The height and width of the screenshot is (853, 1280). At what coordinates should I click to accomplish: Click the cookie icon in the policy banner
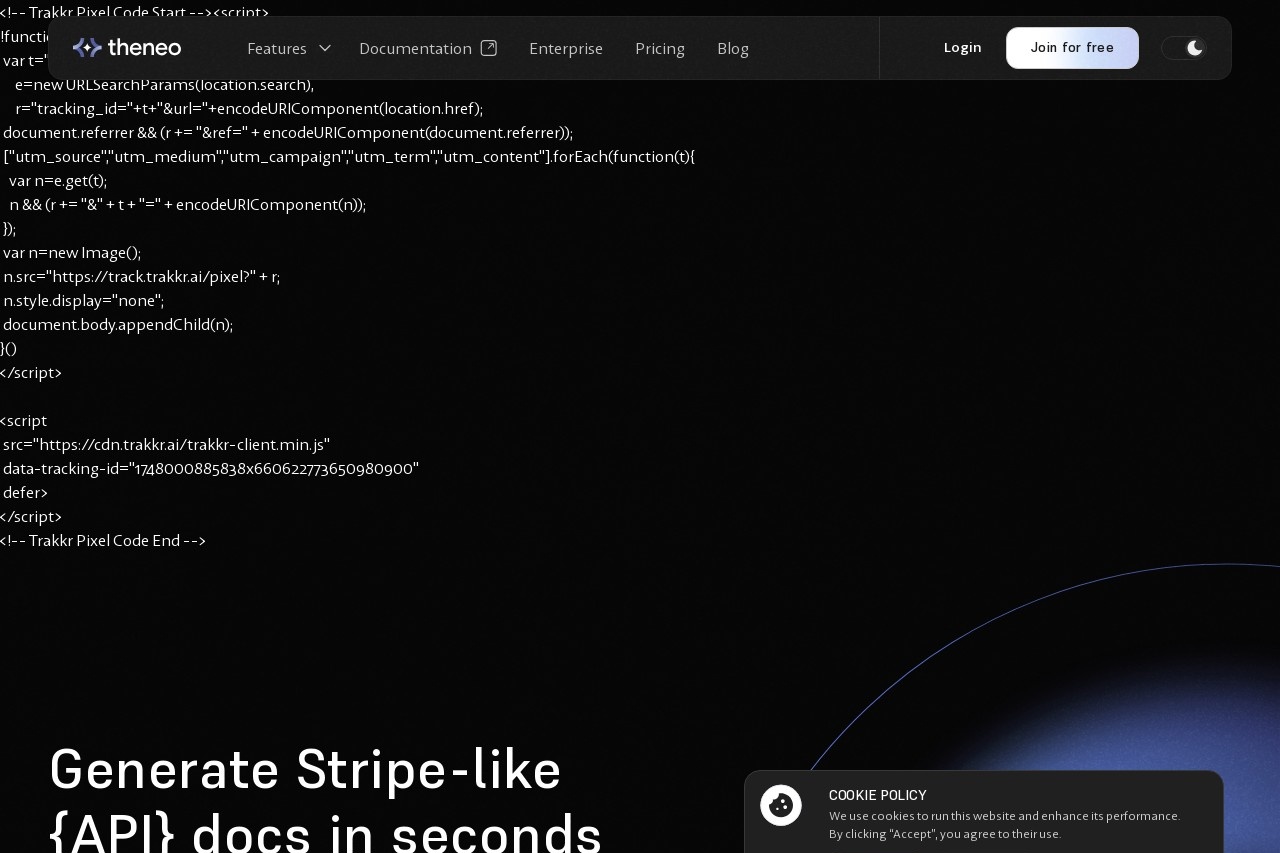pyautogui.click(x=781, y=805)
